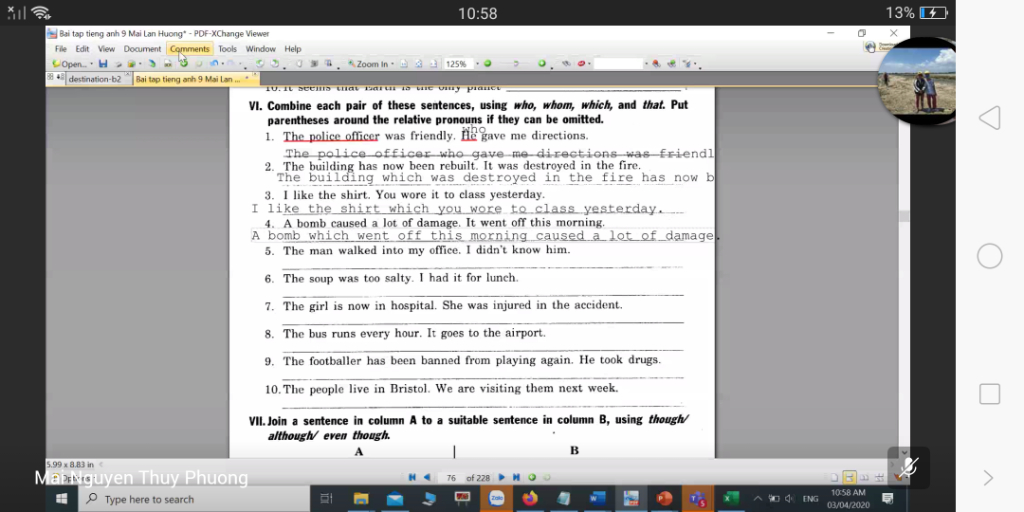Click the Windows Start button
This screenshot has width=1024, height=512.
[61, 499]
